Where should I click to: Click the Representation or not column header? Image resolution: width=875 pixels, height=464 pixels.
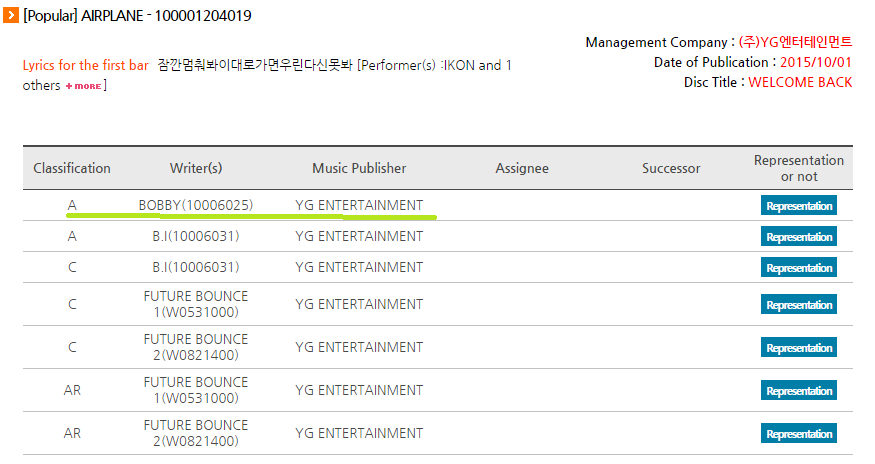(799, 168)
